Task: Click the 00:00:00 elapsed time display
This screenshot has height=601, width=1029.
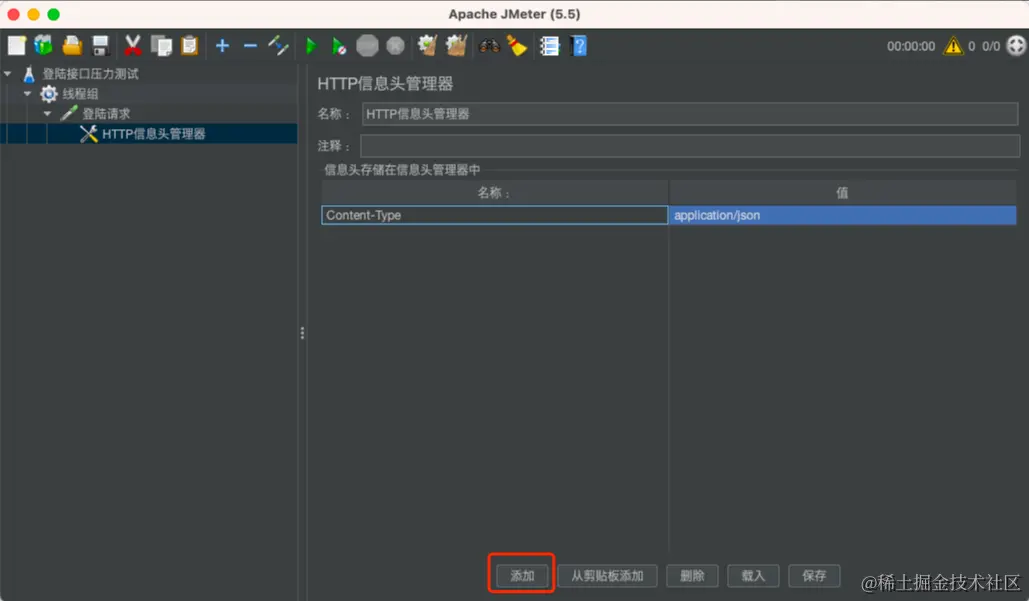Action: pyautogui.click(x=911, y=47)
